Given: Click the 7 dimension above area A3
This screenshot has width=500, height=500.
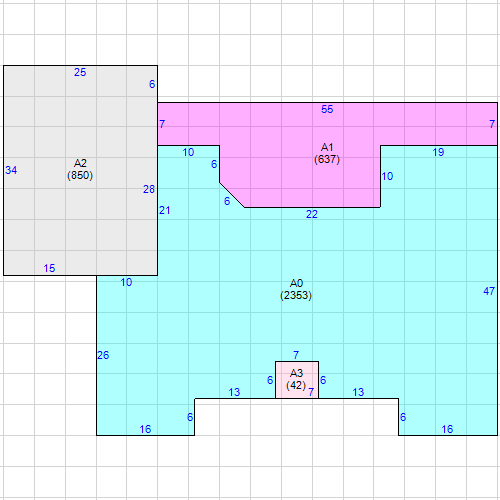Looking at the screenshot, I should pos(296,355).
